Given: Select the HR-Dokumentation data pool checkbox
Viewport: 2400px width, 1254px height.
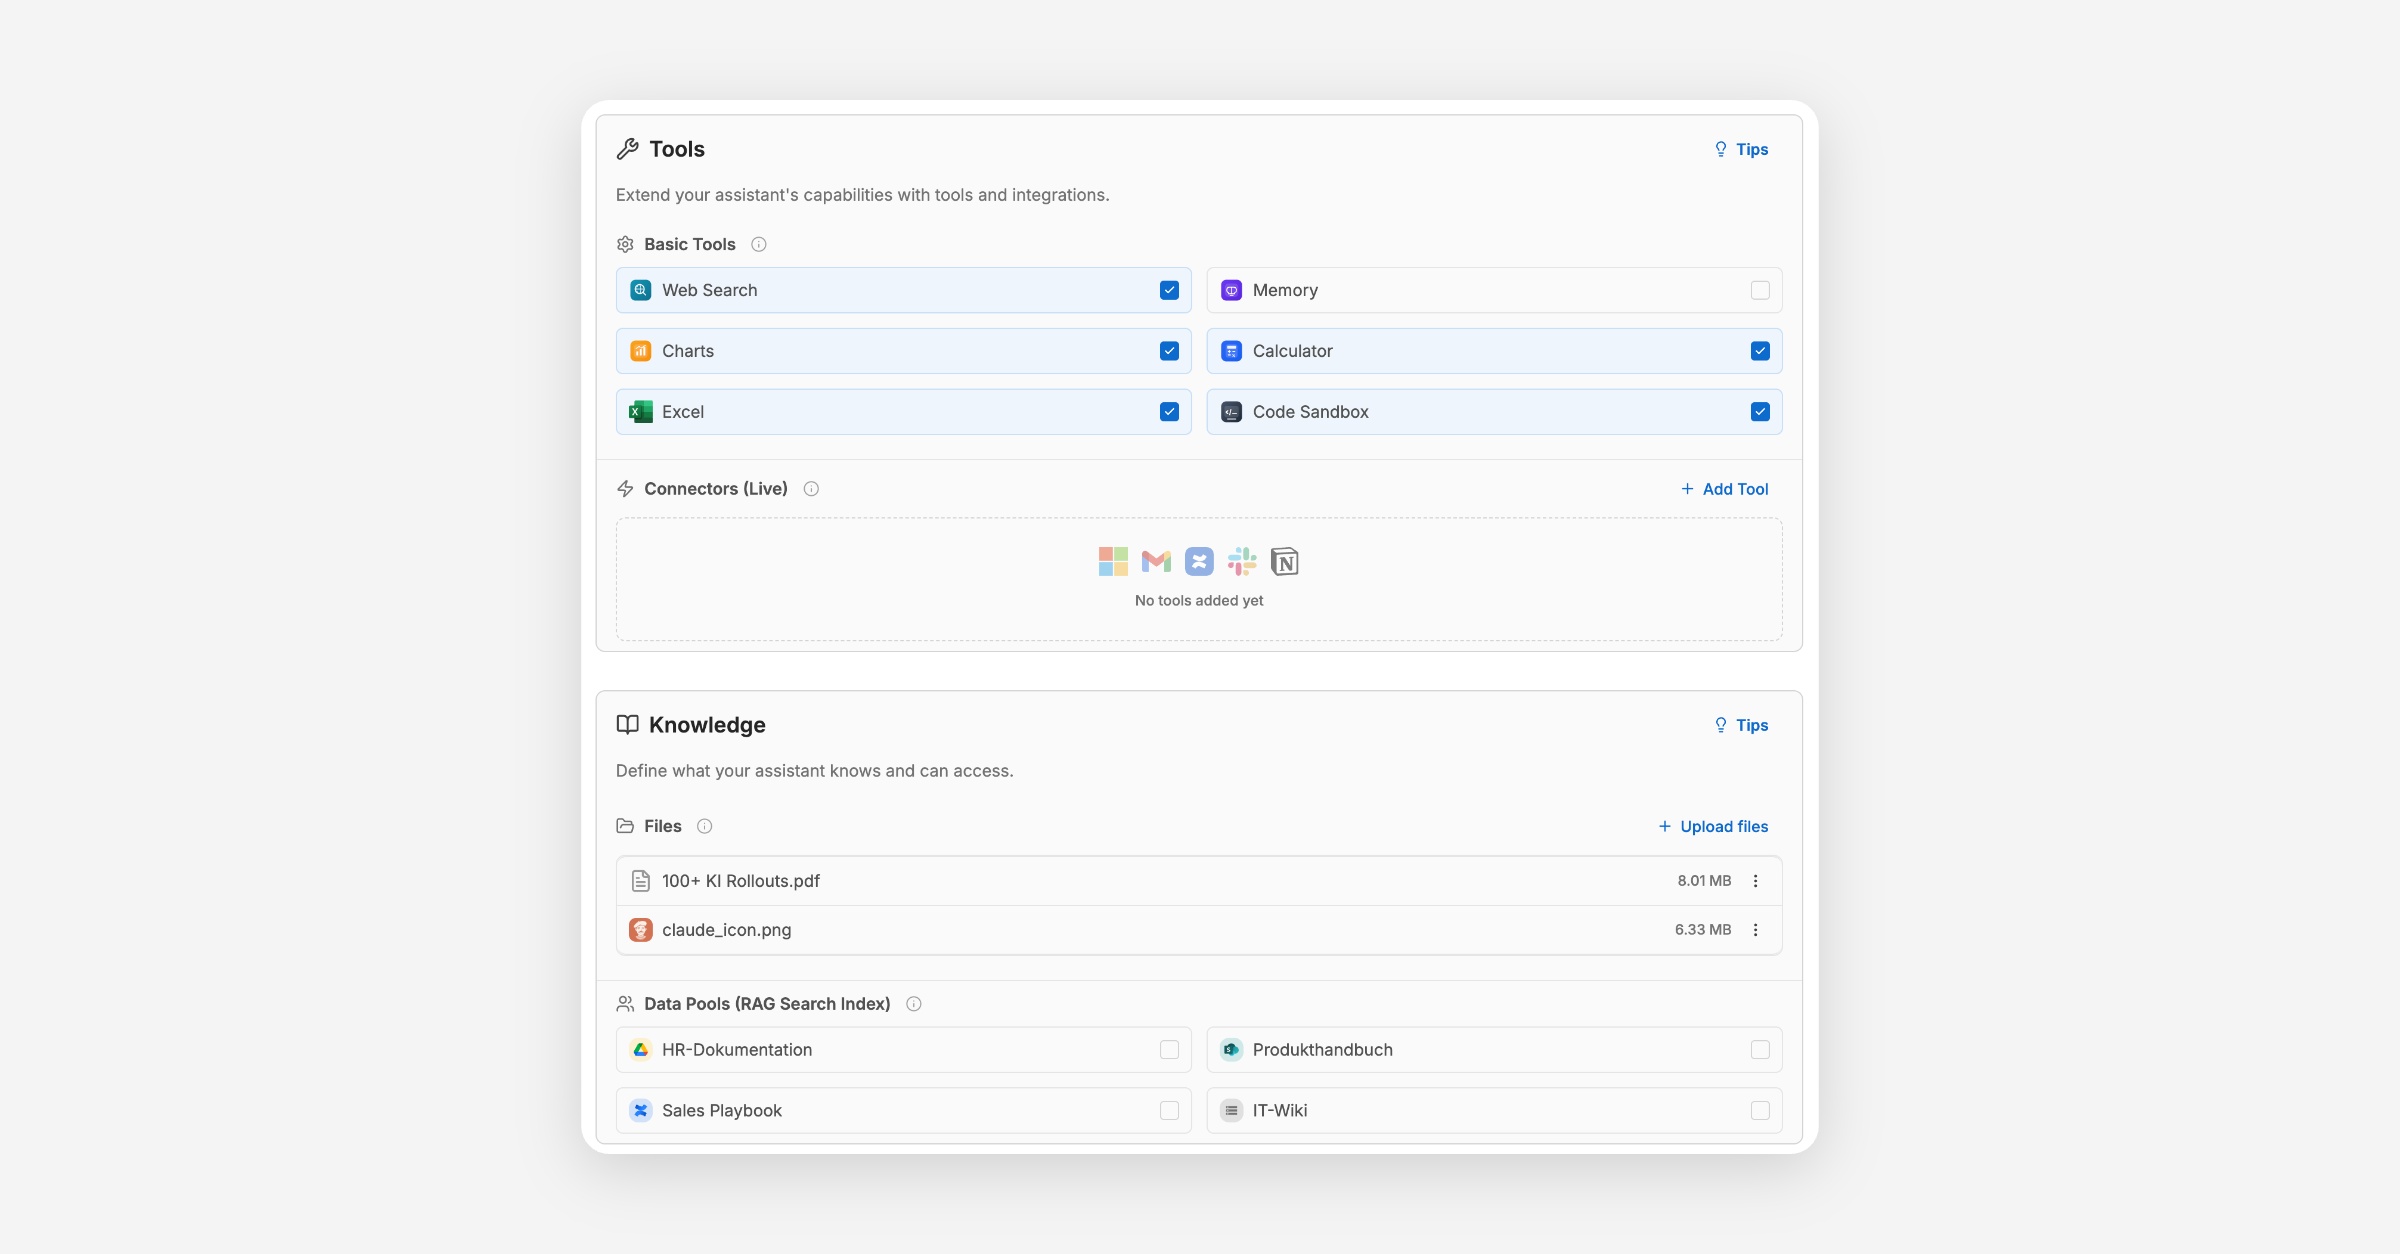Looking at the screenshot, I should point(1169,1050).
